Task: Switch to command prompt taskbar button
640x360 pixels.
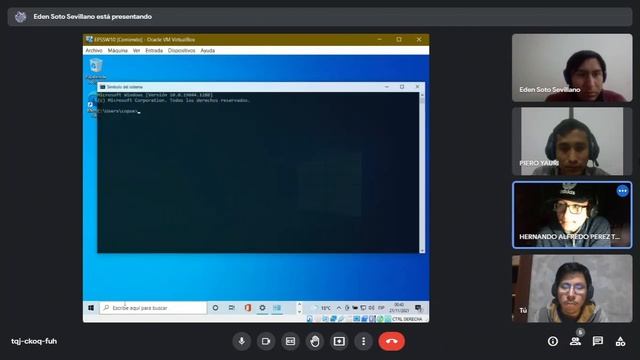Action: [x=277, y=308]
